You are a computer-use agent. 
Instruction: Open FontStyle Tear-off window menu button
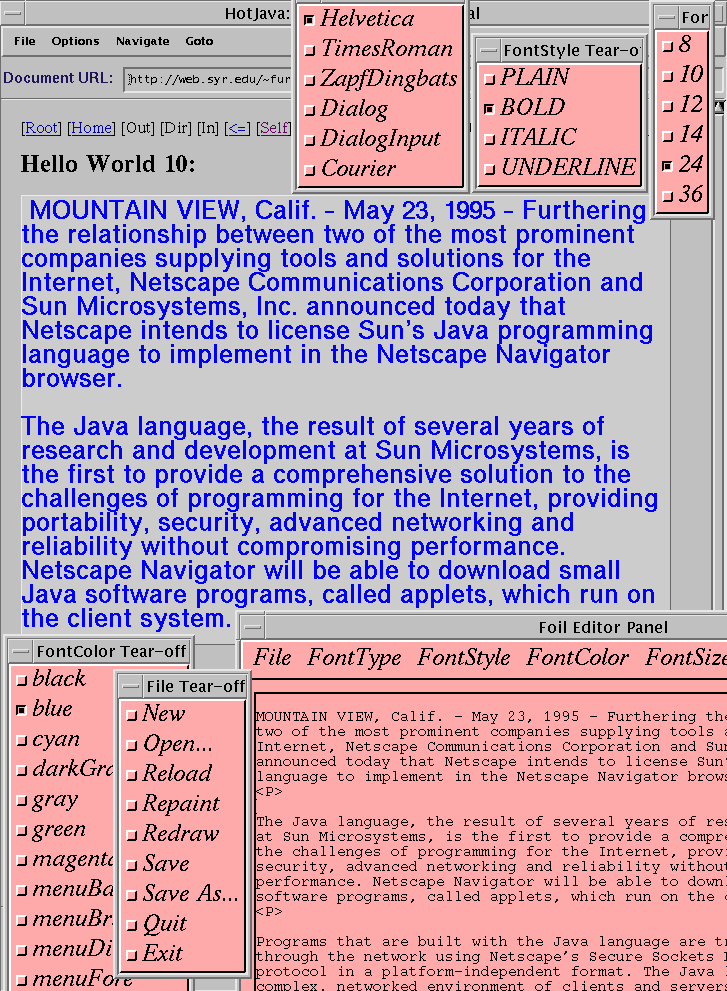[488, 50]
